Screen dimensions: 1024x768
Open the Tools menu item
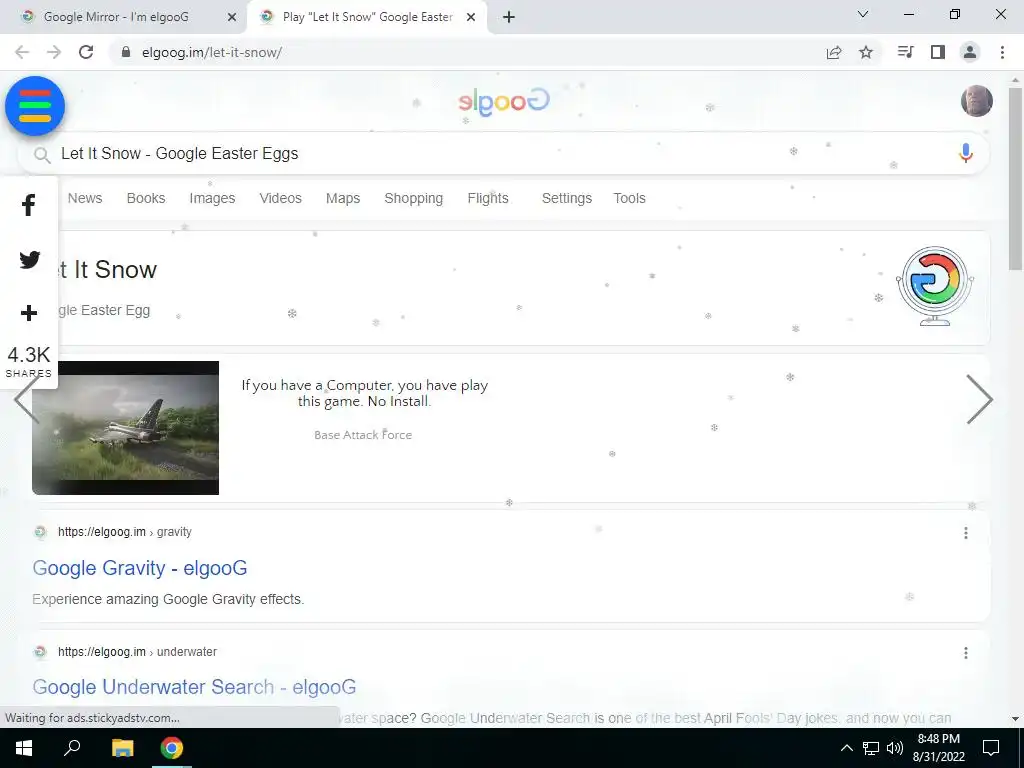(629, 198)
